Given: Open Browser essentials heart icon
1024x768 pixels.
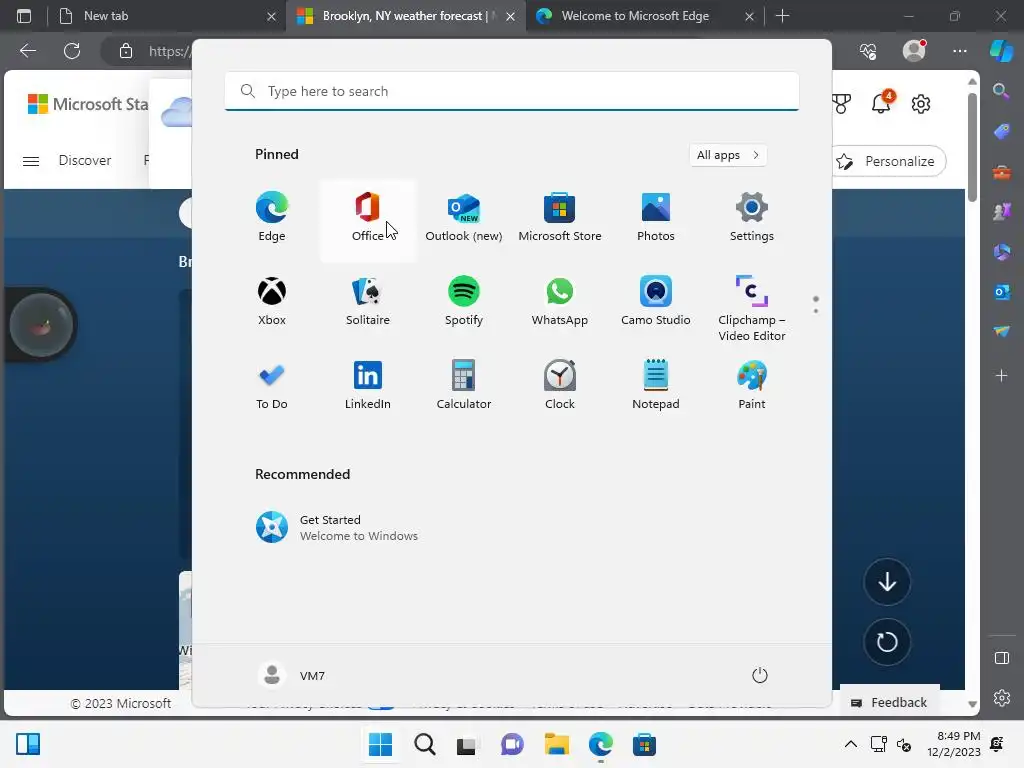Looking at the screenshot, I should (868, 51).
